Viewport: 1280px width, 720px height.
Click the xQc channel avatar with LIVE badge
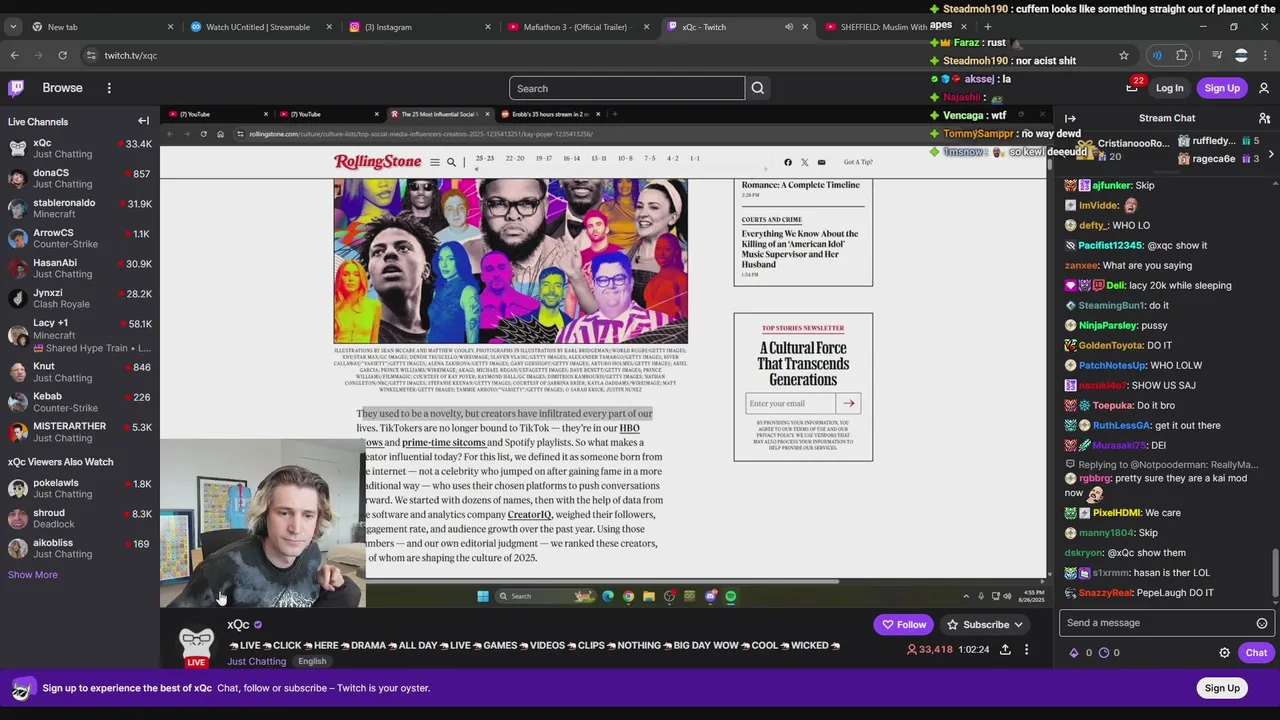click(196, 645)
